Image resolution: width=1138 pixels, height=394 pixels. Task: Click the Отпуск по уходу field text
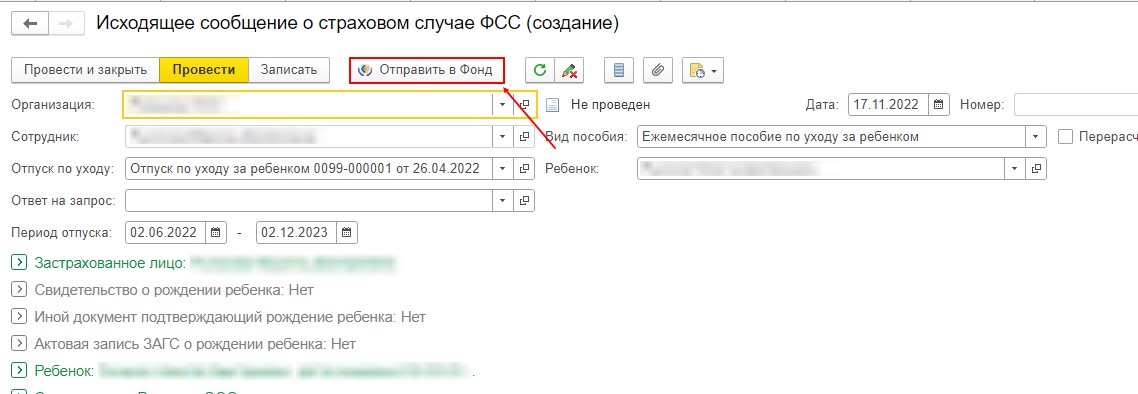click(x=309, y=168)
